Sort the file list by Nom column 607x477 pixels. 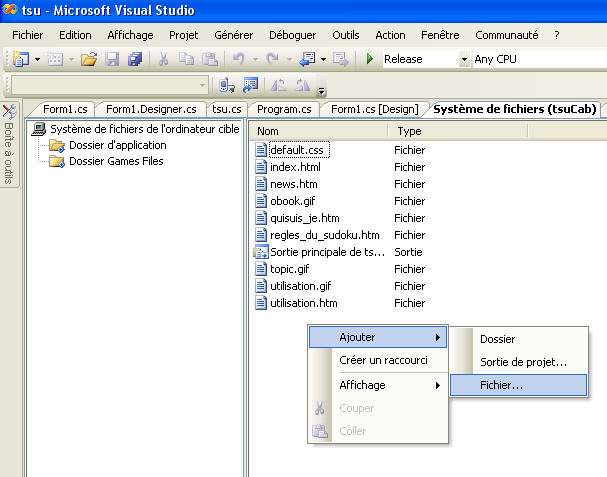(318, 131)
